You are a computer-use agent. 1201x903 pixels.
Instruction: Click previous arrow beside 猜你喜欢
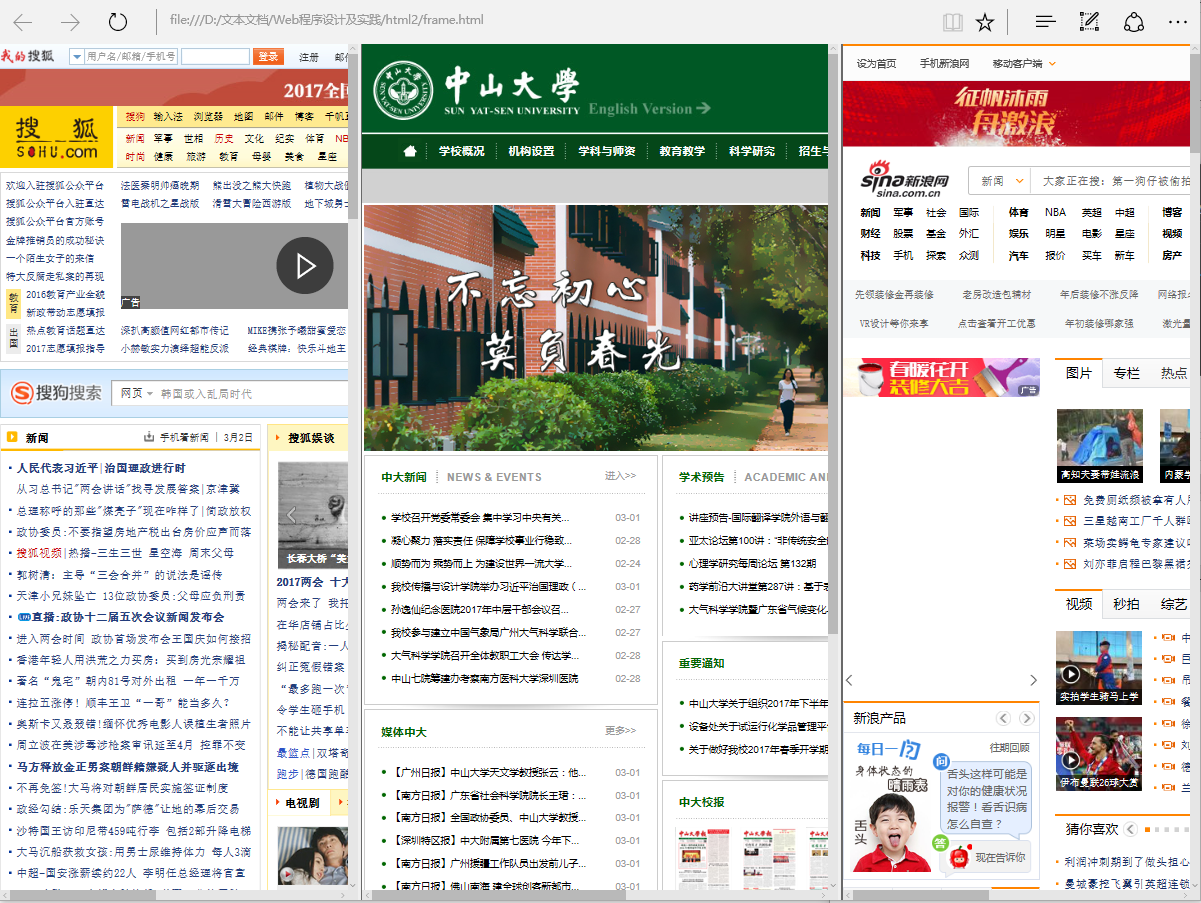(1130, 829)
